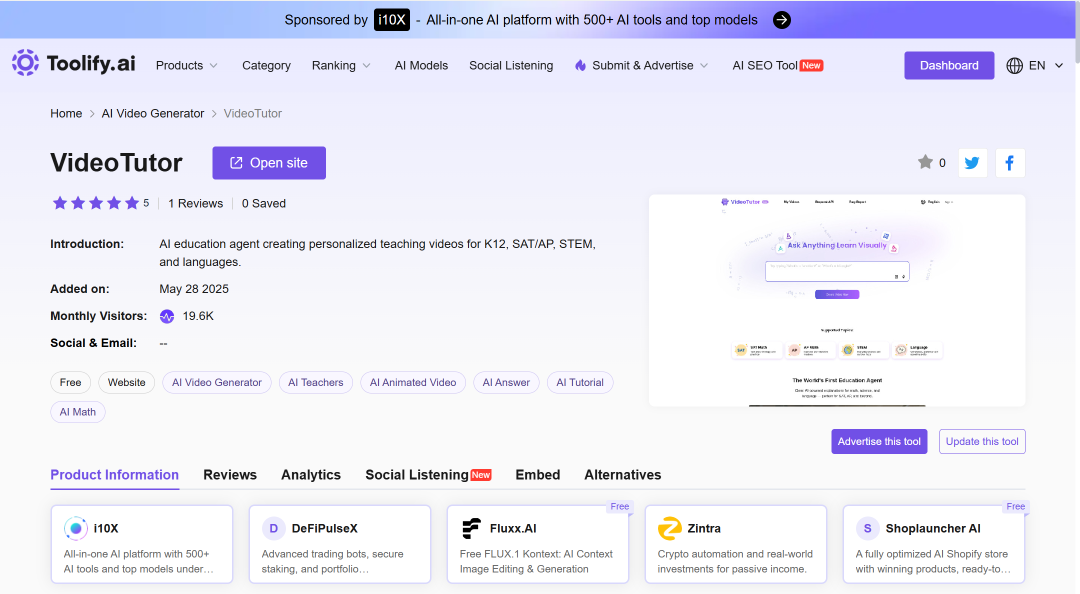
Task: Click the five-star rating stars
Action: tap(96, 203)
